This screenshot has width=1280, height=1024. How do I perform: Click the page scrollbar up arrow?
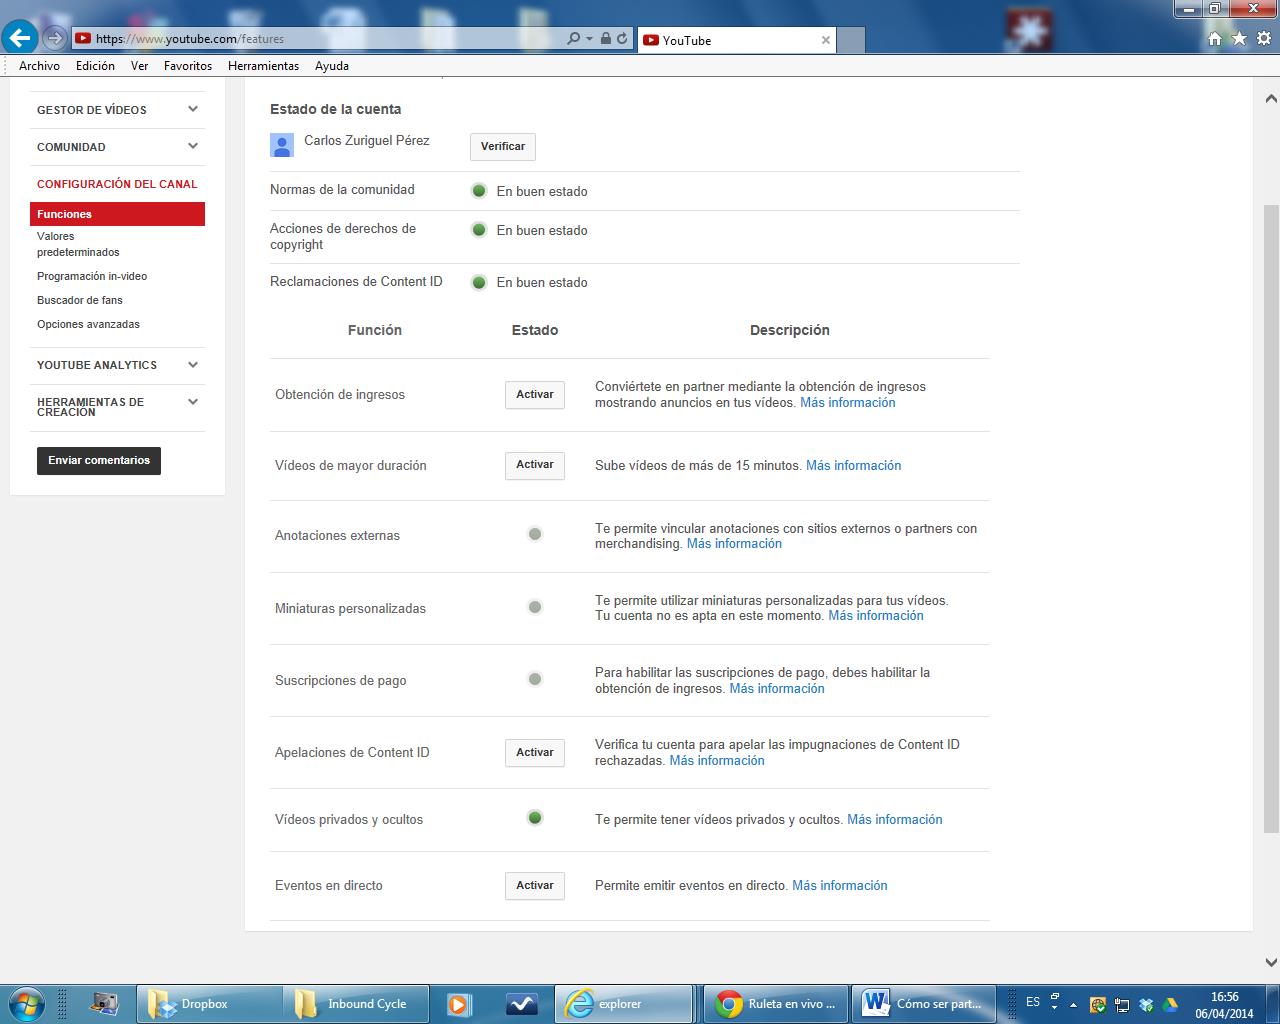tap(1271, 99)
